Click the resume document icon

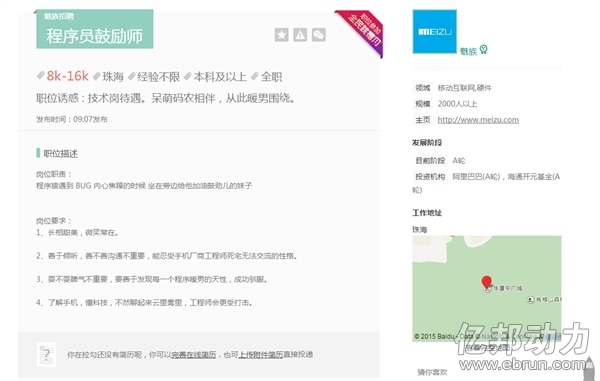pos(46,354)
